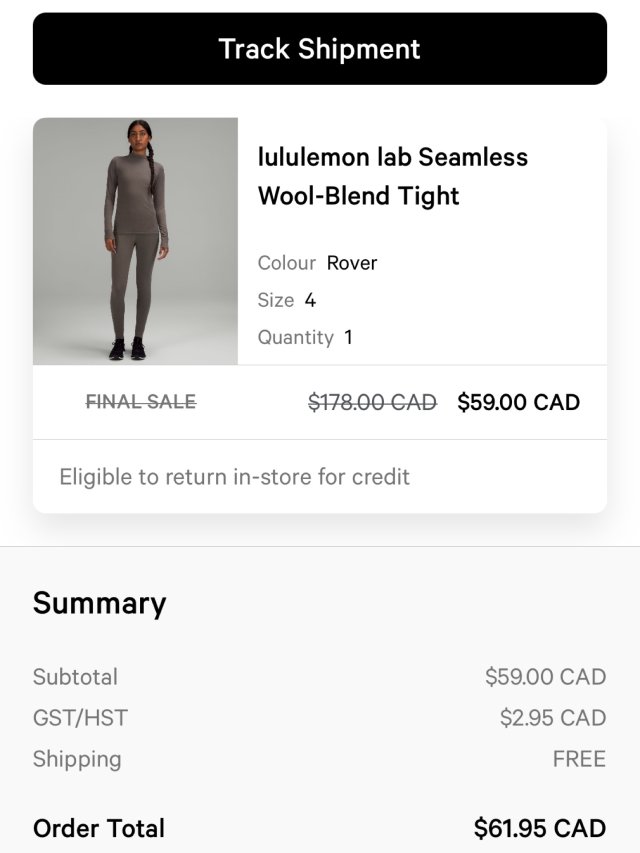
Task: Click the Shipping row
Action: (x=78, y=759)
